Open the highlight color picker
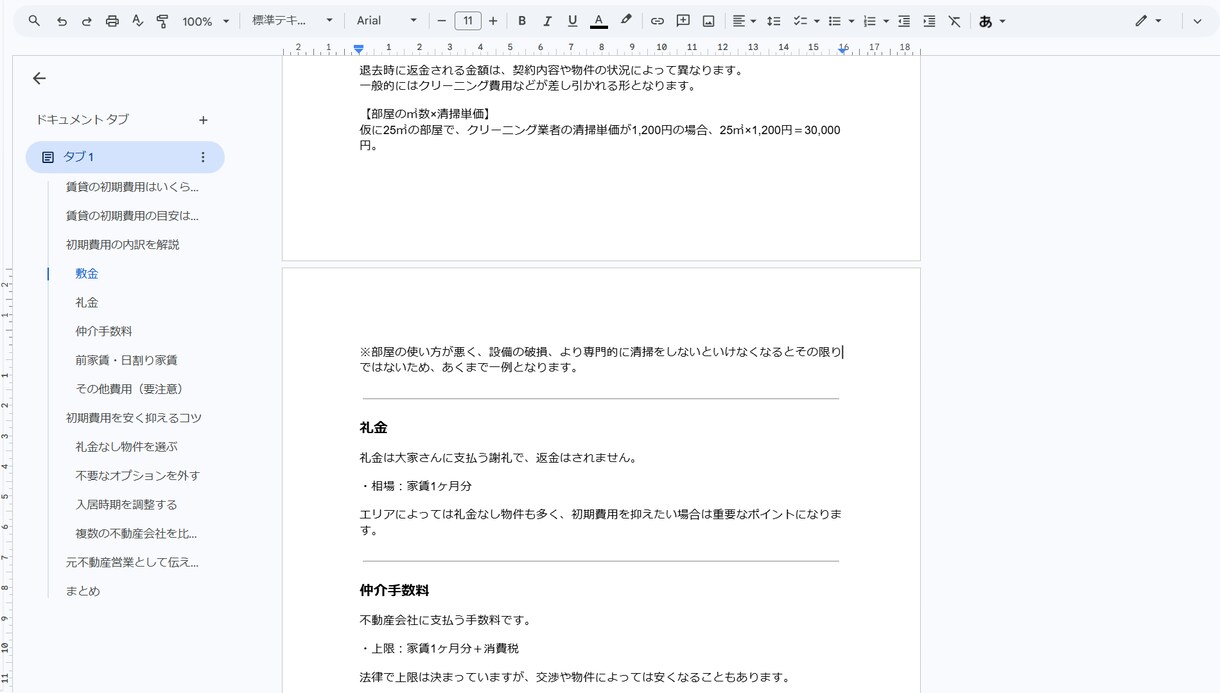This screenshot has width=1220, height=693. click(626, 21)
